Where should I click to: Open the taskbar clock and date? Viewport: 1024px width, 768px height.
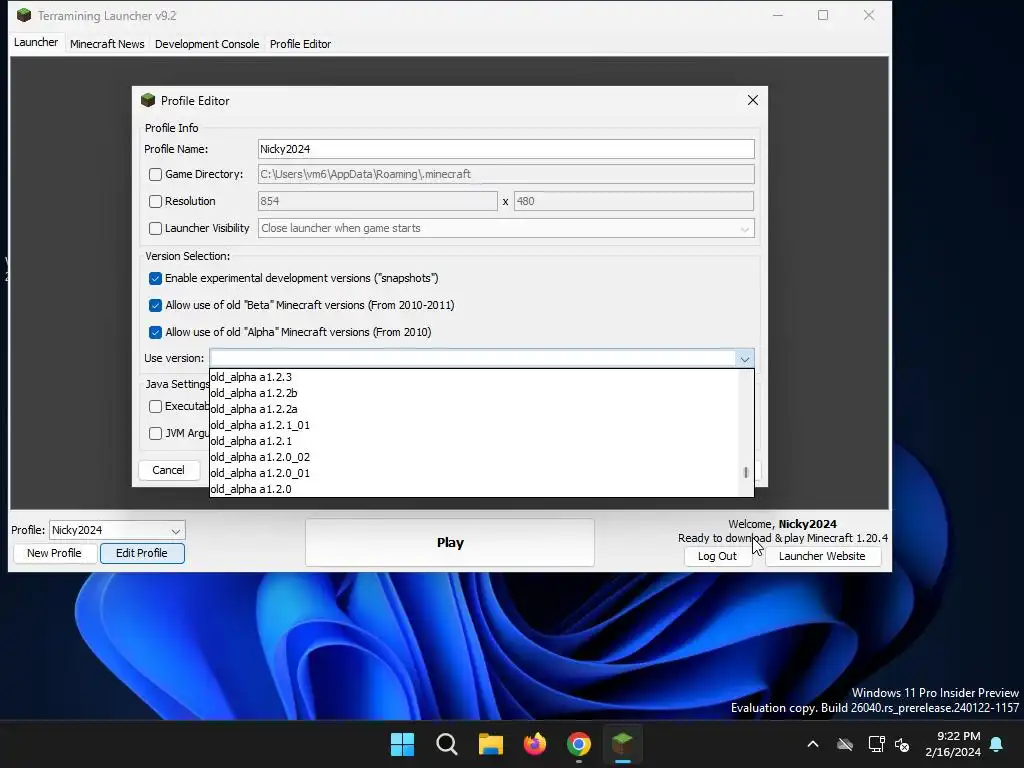click(953, 744)
